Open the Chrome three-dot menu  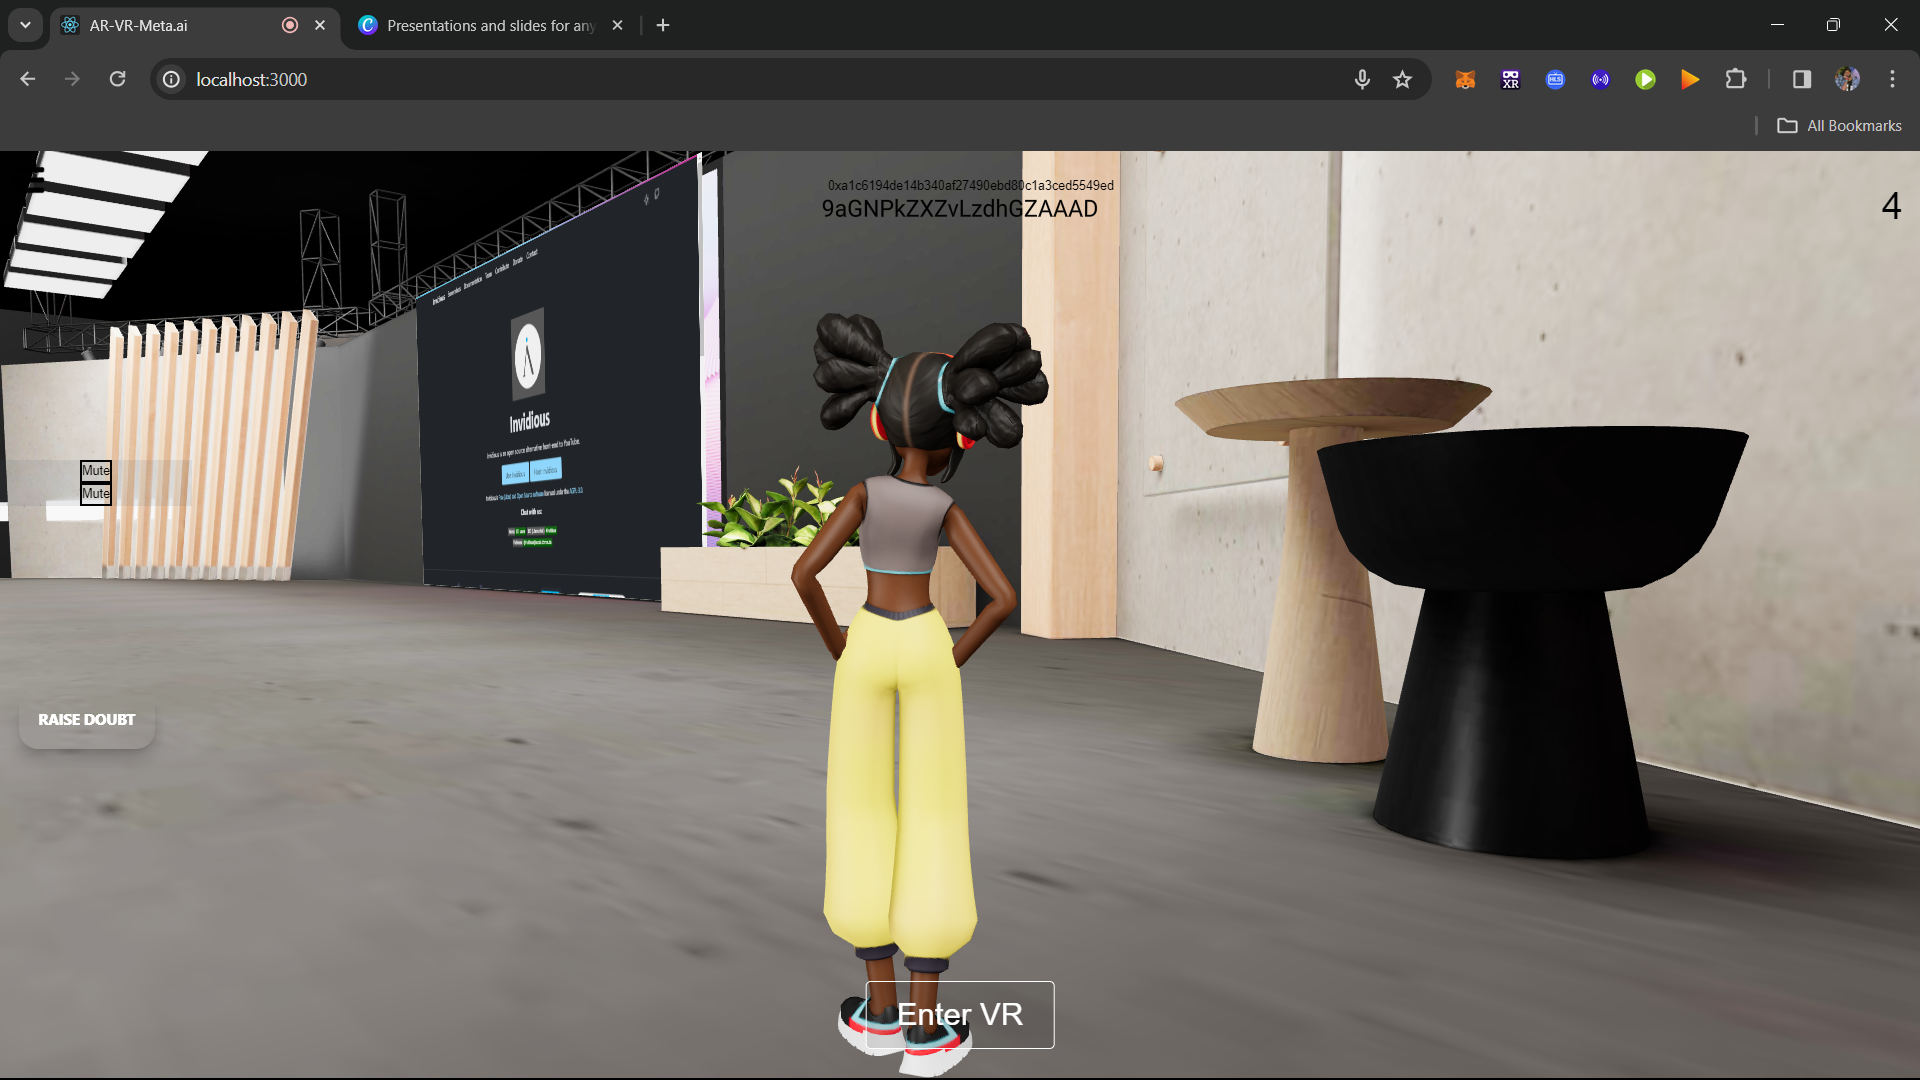1892,80
